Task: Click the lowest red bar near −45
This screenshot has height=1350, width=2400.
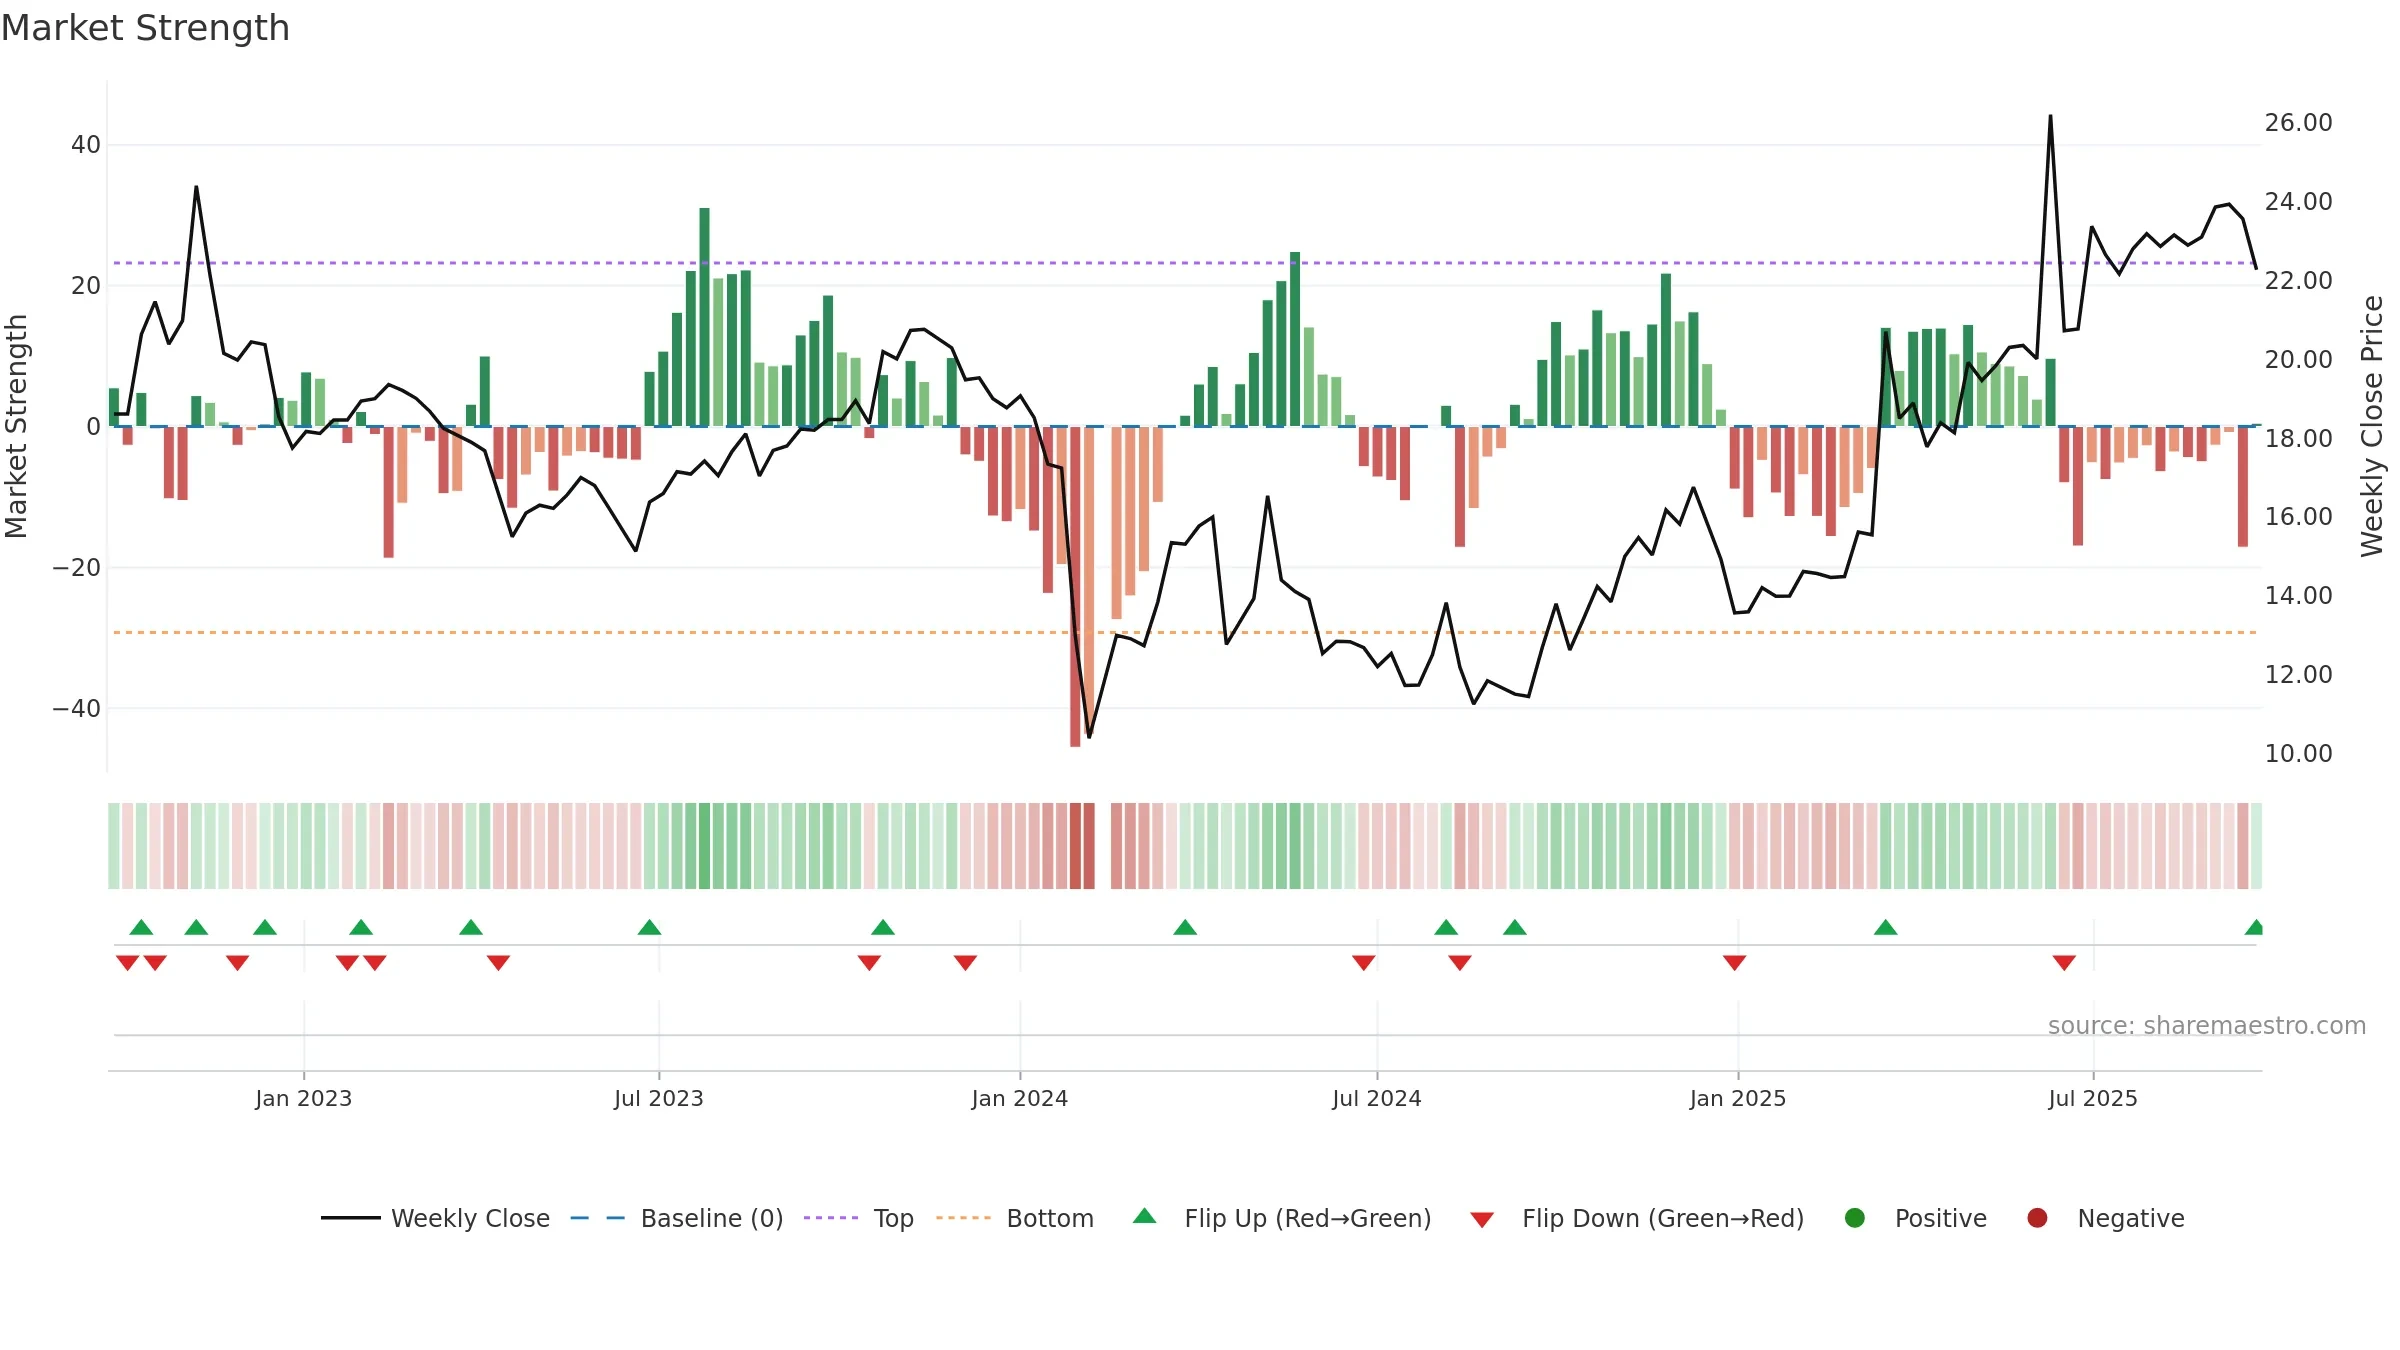Action: (x=1075, y=586)
